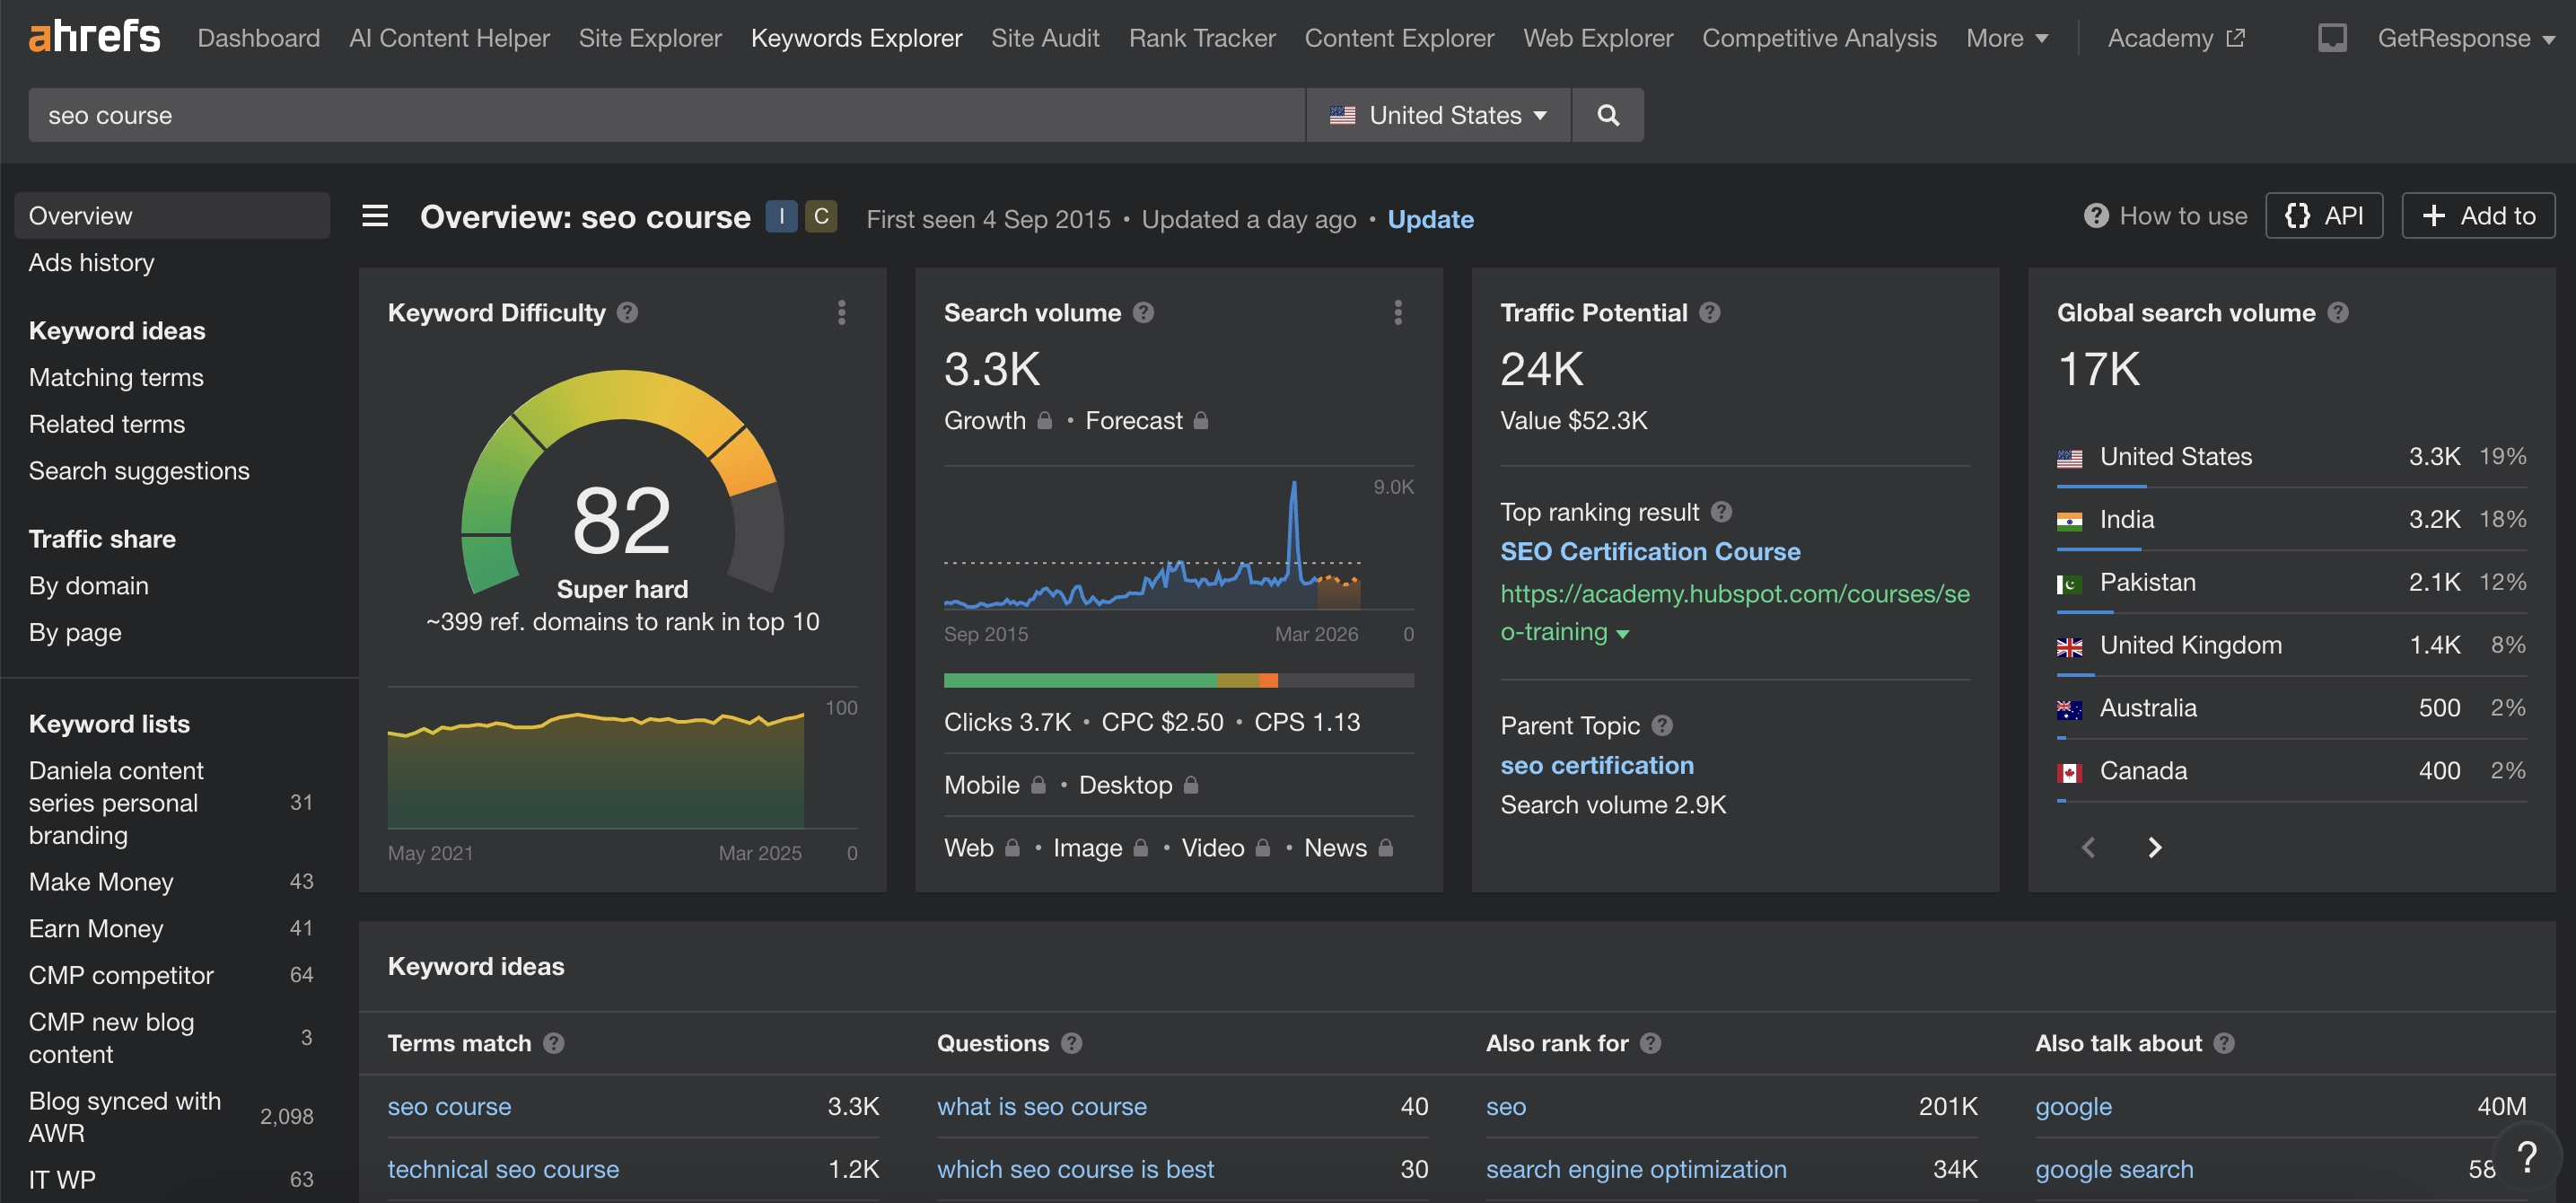
Task: Open the United States country dropdown
Action: coord(1438,114)
